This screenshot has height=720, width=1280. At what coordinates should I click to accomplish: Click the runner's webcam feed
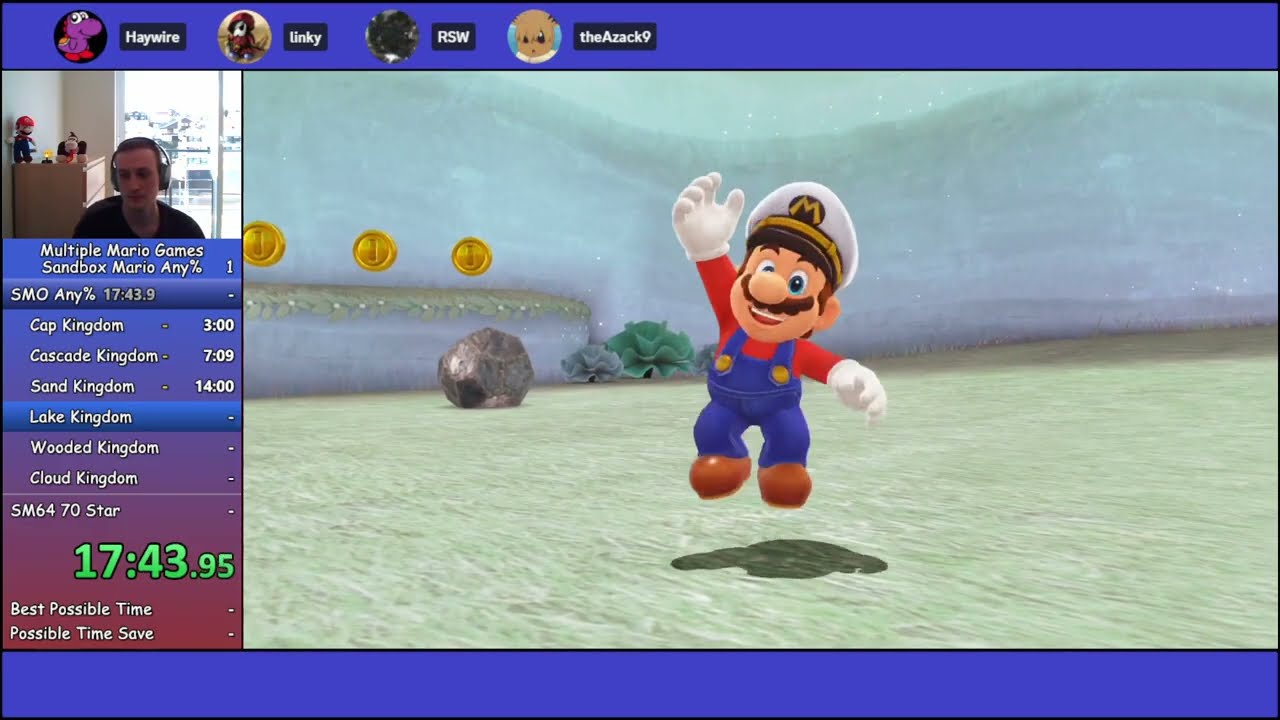[x=121, y=154]
